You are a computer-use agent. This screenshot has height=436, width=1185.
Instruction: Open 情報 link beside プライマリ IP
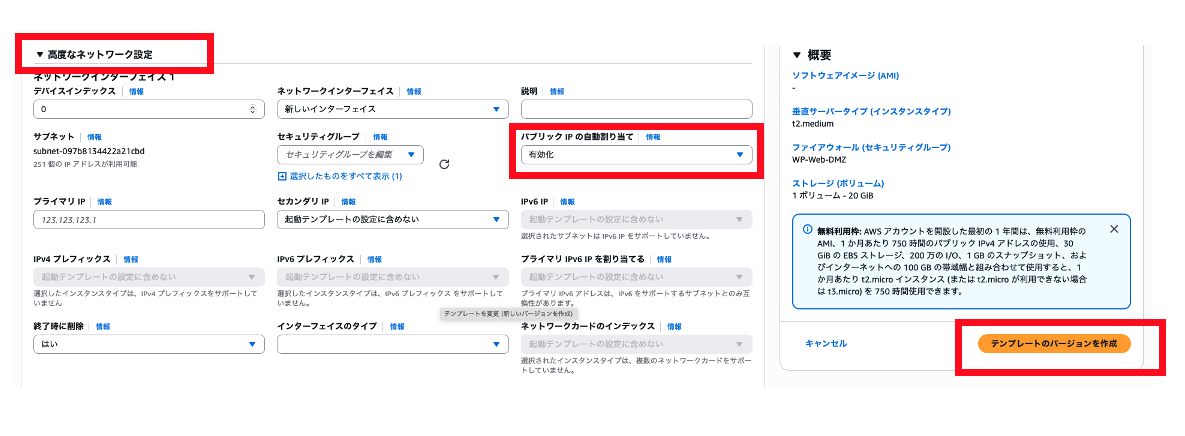point(104,202)
